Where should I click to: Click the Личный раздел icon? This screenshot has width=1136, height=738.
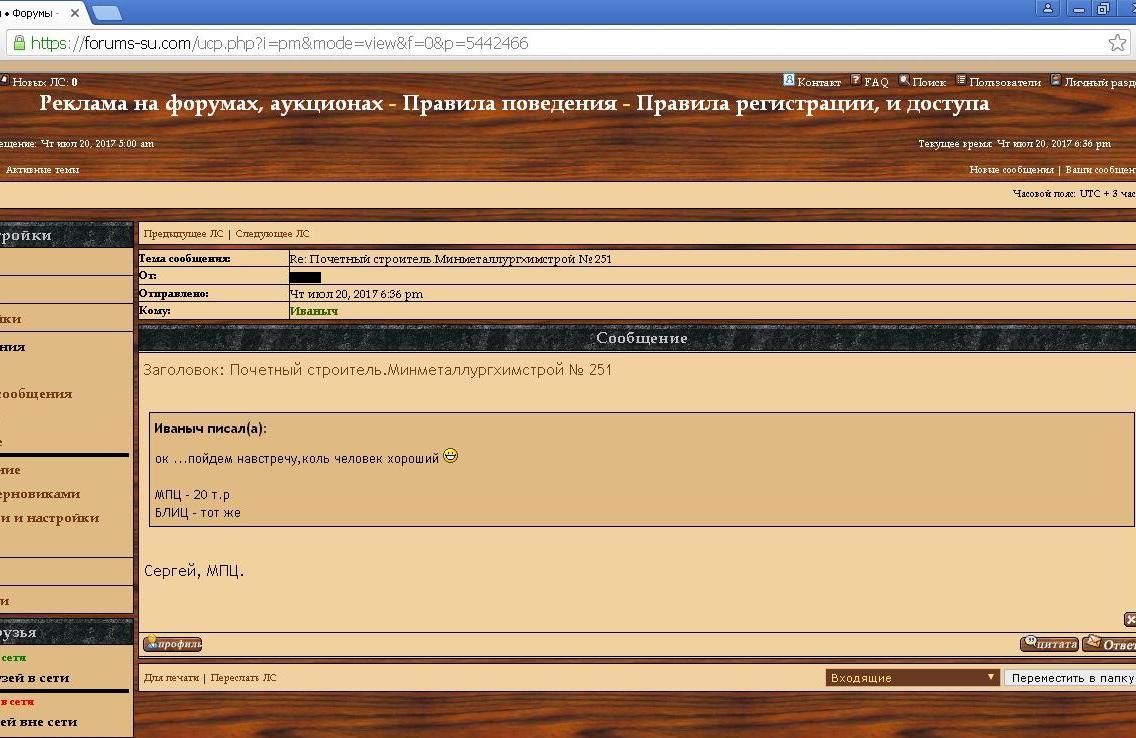[1055, 80]
